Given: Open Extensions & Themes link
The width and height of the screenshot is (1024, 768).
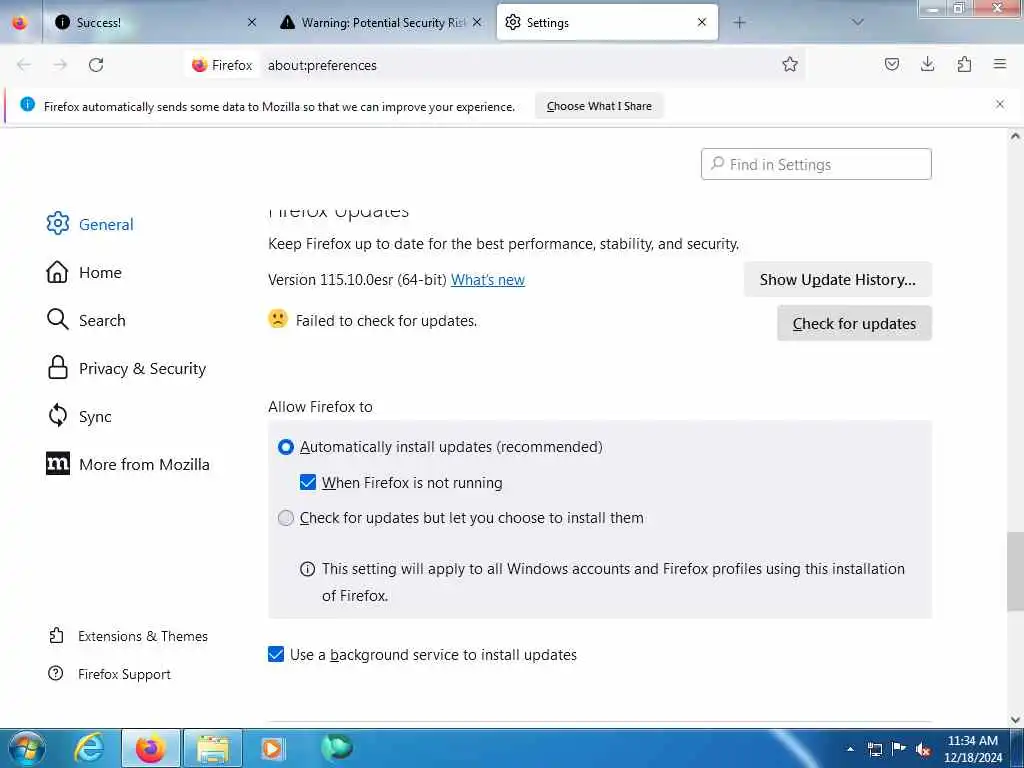Looking at the screenshot, I should (128, 636).
